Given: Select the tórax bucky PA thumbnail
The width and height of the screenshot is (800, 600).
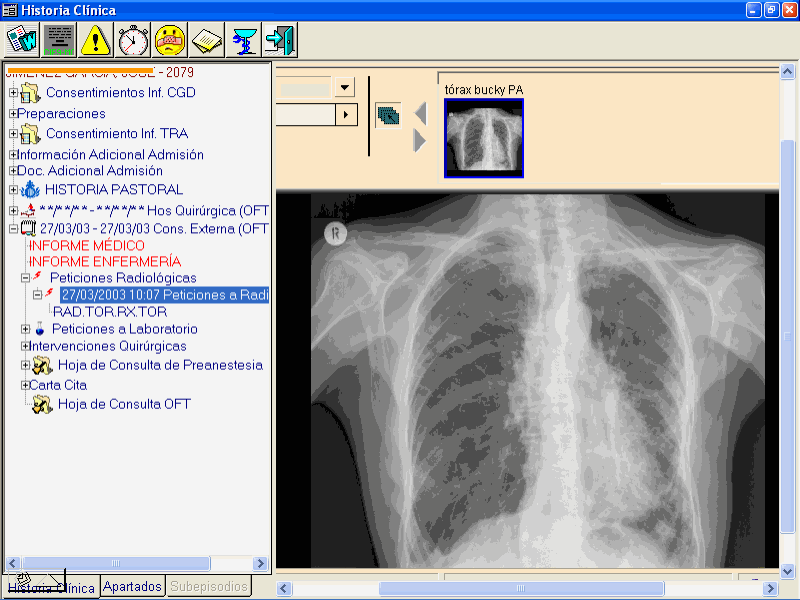Looking at the screenshot, I should pyautogui.click(x=483, y=139).
